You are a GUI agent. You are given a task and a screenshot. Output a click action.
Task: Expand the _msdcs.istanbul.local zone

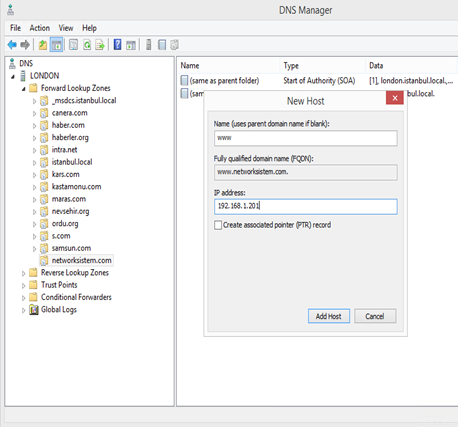point(34,101)
